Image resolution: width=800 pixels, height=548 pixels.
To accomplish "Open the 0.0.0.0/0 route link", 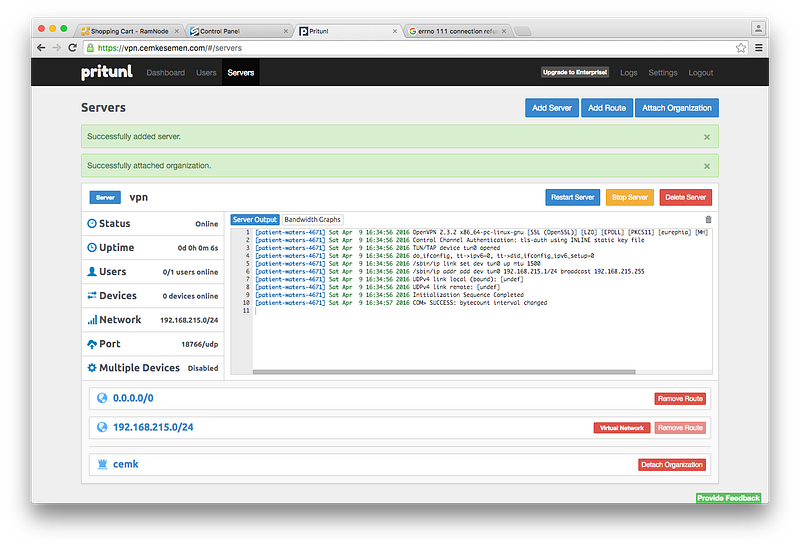I will (133, 398).
